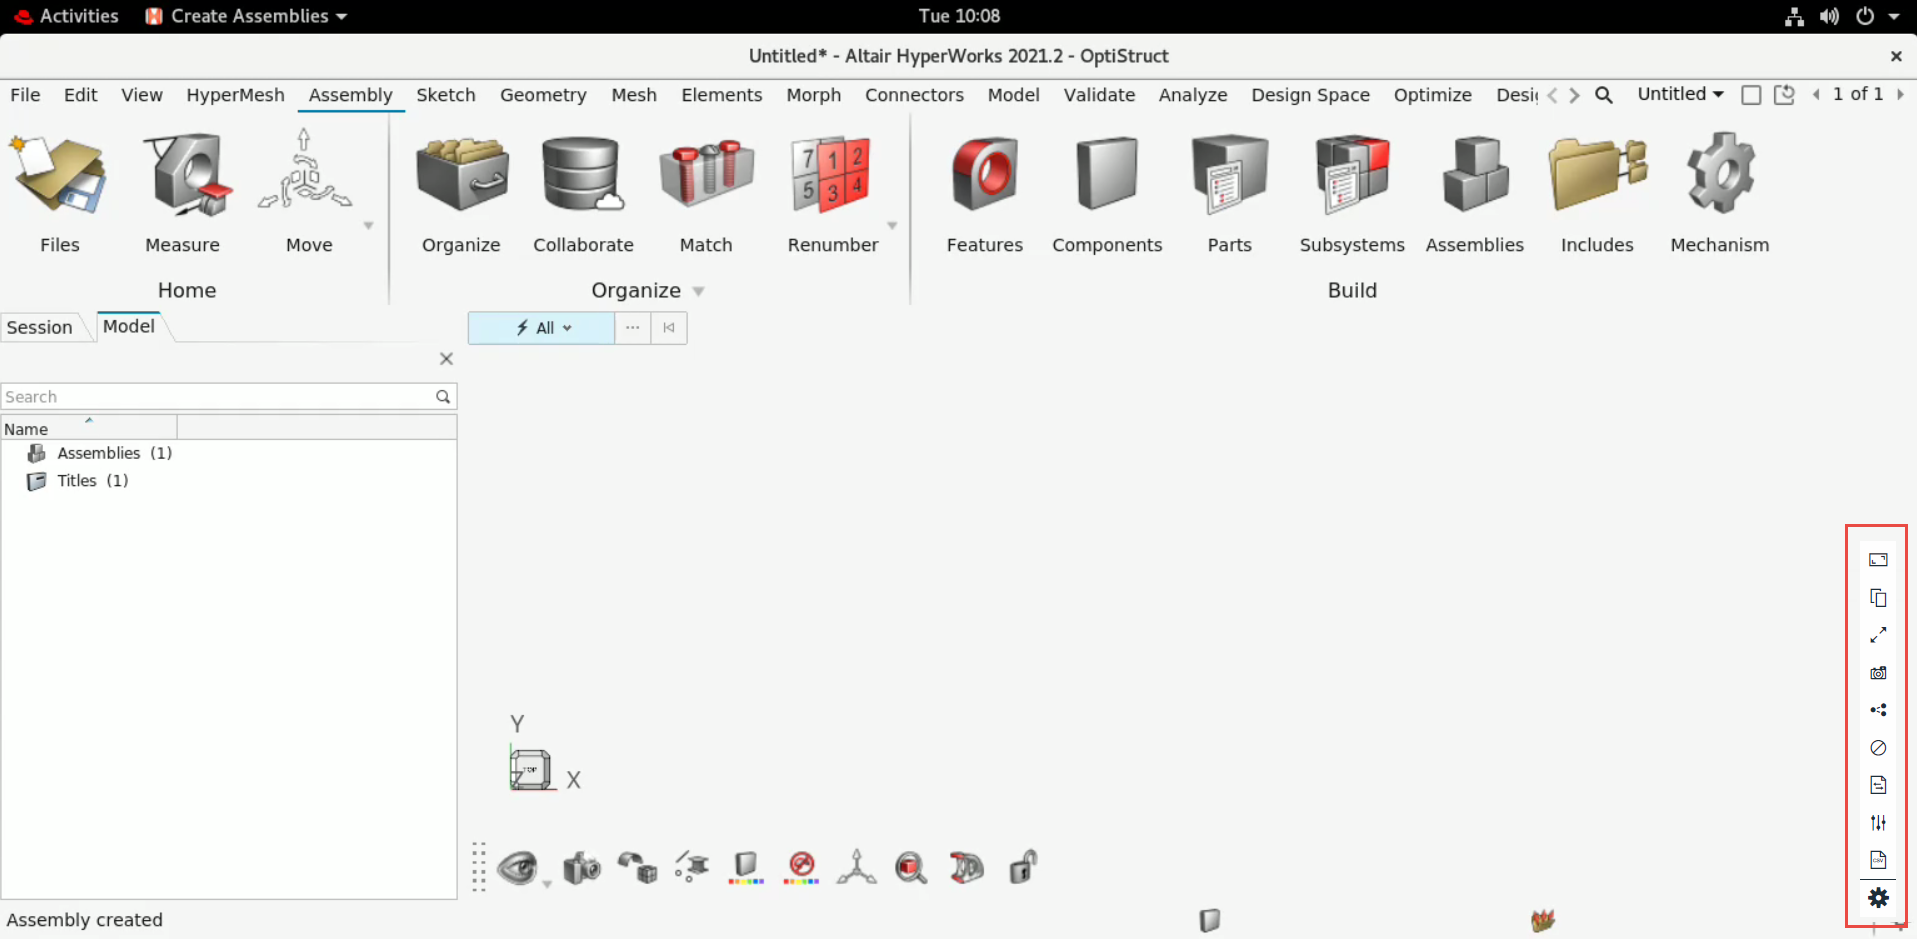This screenshot has height=939, width=1917.
Task: Click the Search field in browser
Action: pyautogui.click(x=228, y=397)
